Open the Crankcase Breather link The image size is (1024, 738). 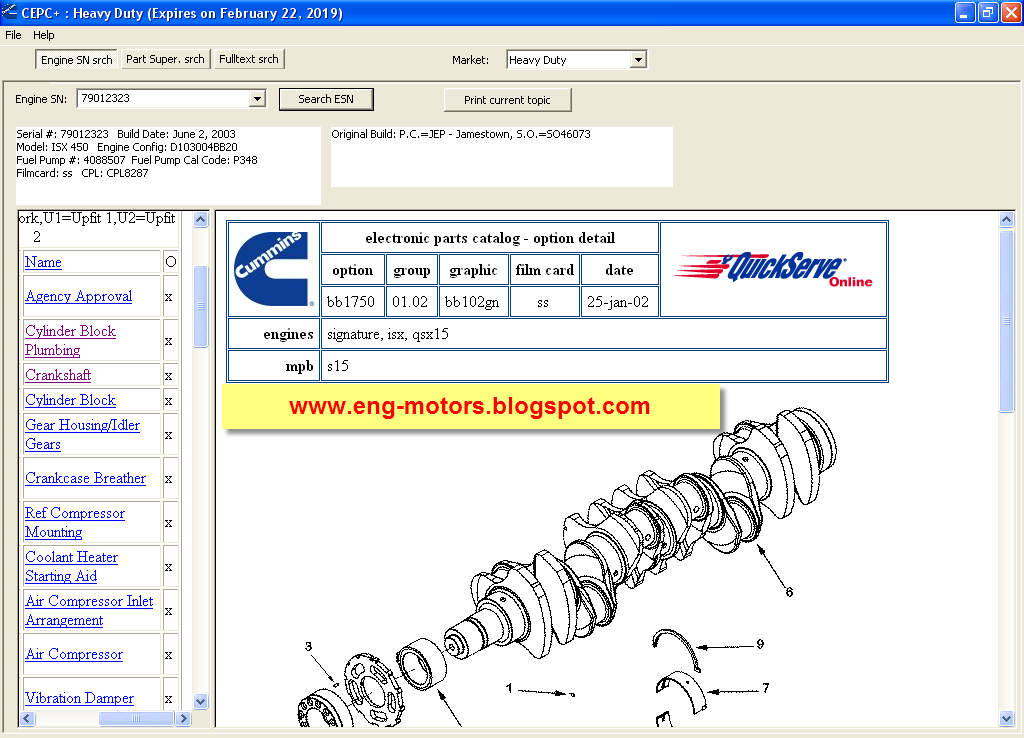click(86, 478)
